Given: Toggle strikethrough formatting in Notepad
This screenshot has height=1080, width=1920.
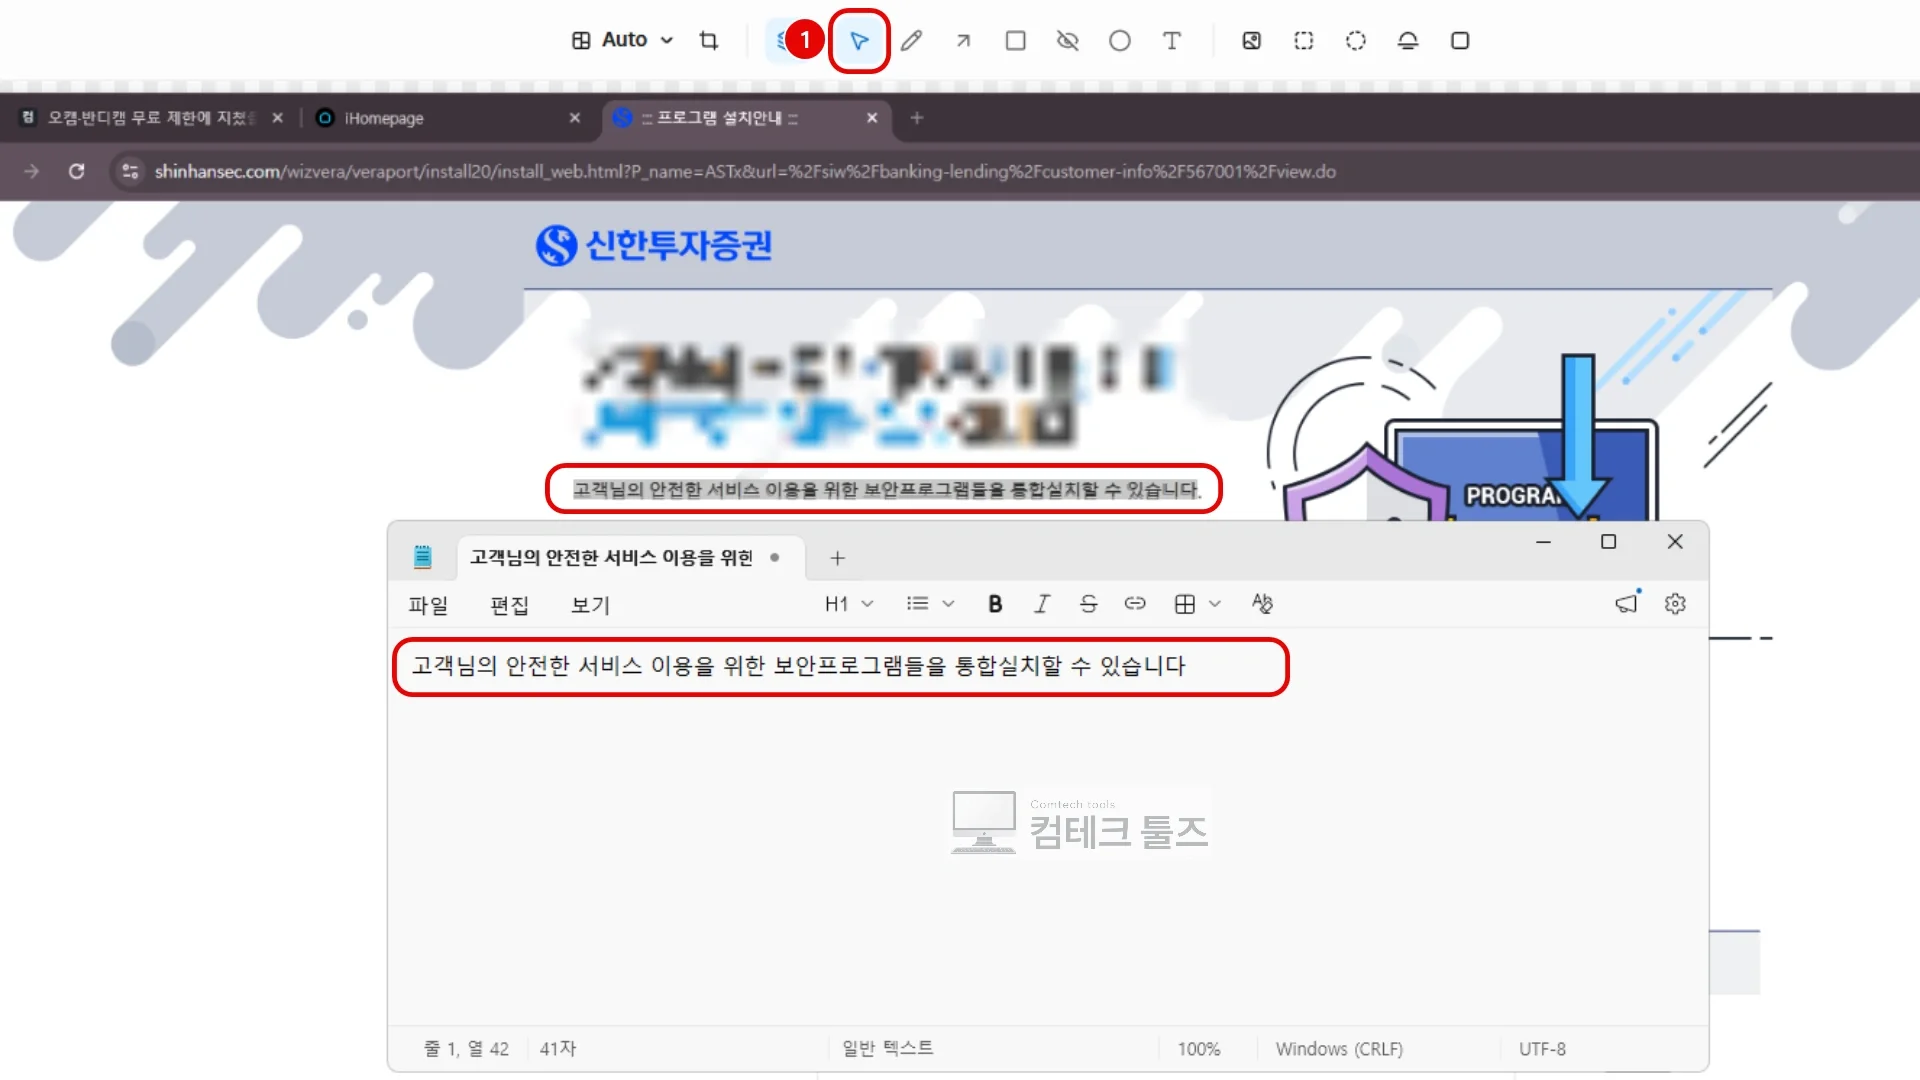Looking at the screenshot, I should (x=1089, y=604).
